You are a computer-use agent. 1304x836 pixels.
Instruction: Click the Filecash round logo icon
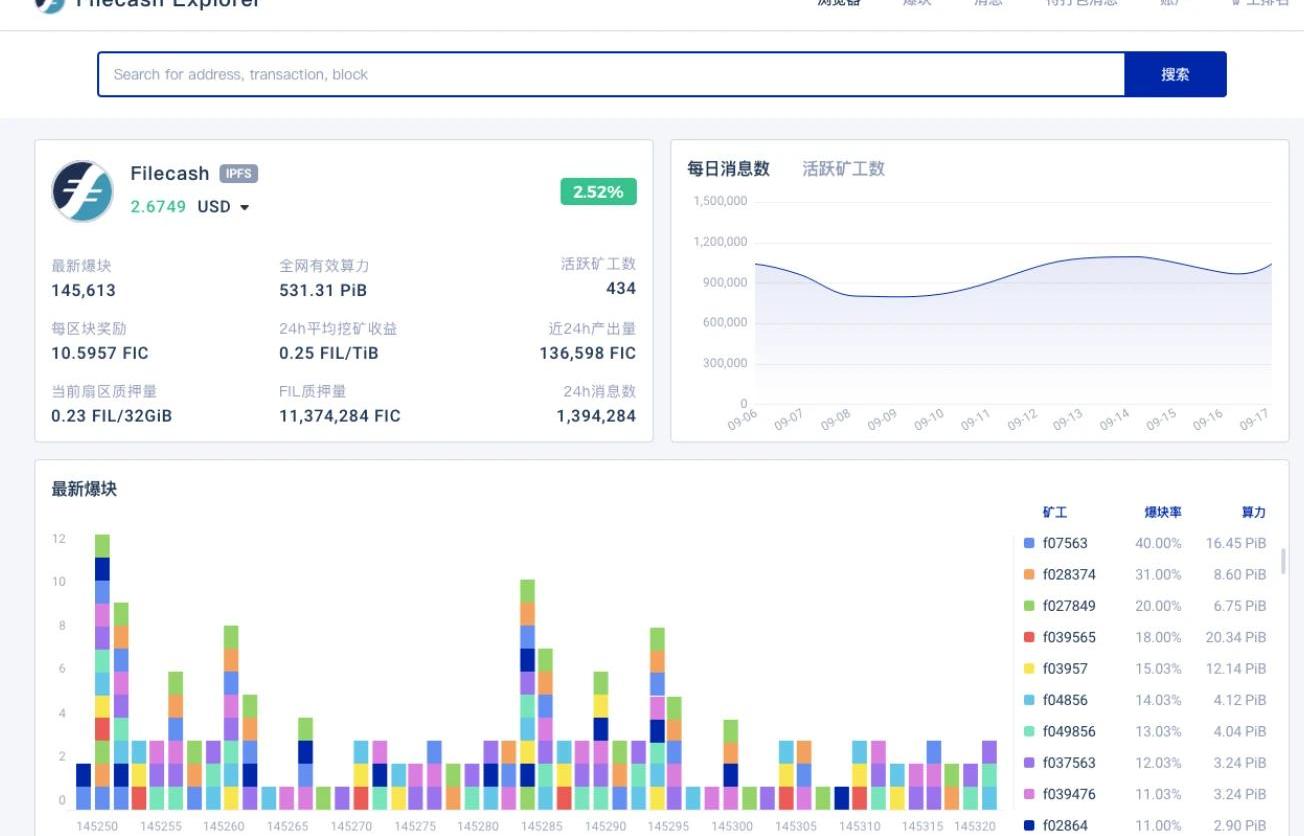click(82, 190)
